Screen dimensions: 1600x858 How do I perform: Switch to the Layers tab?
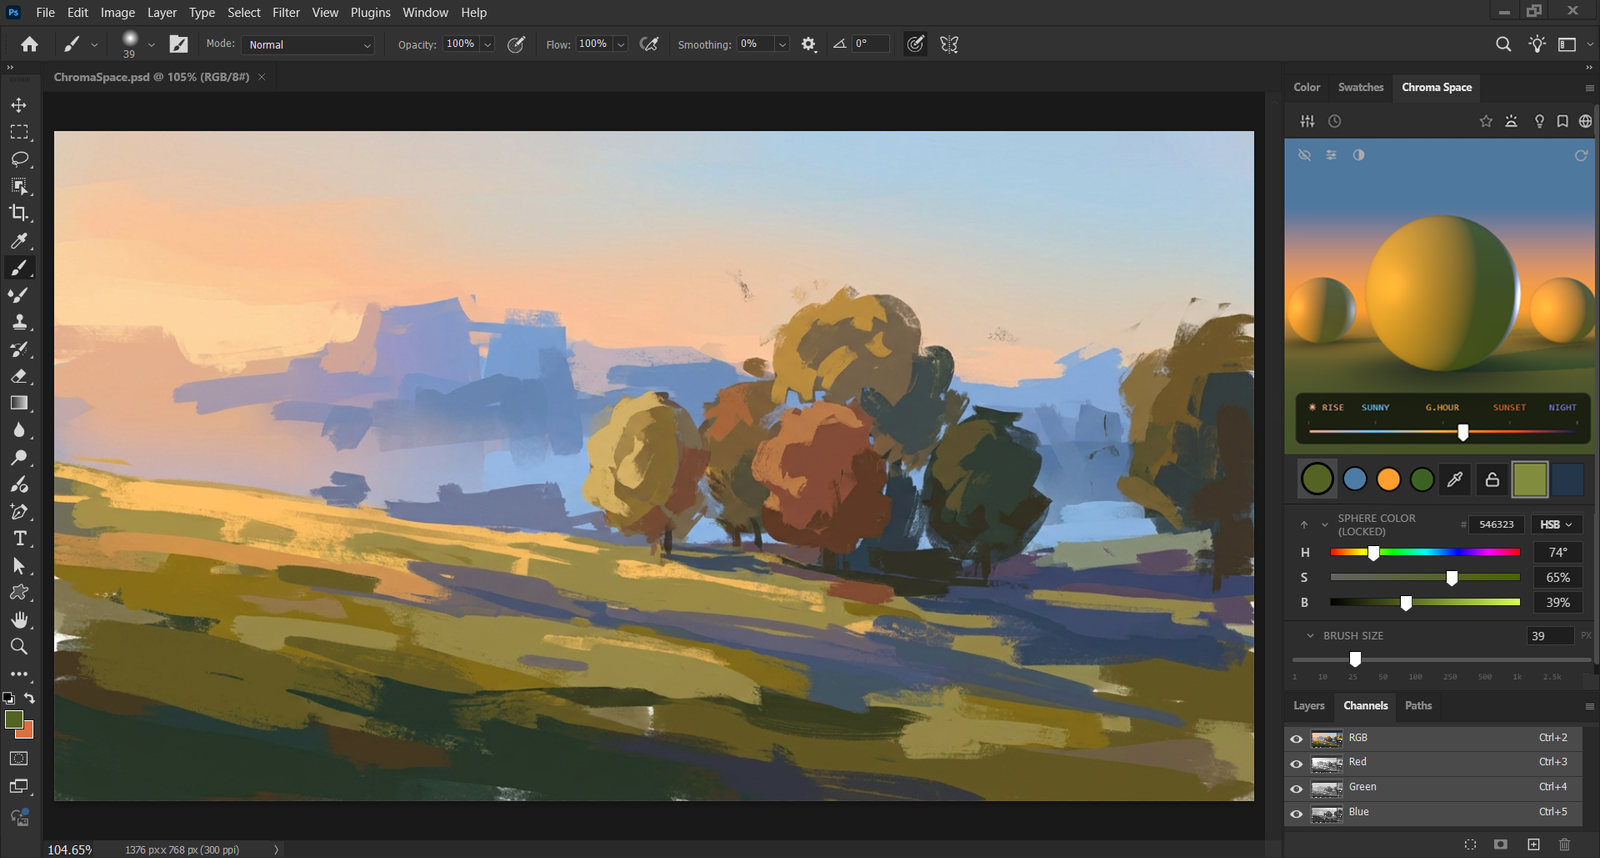pos(1309,706)
